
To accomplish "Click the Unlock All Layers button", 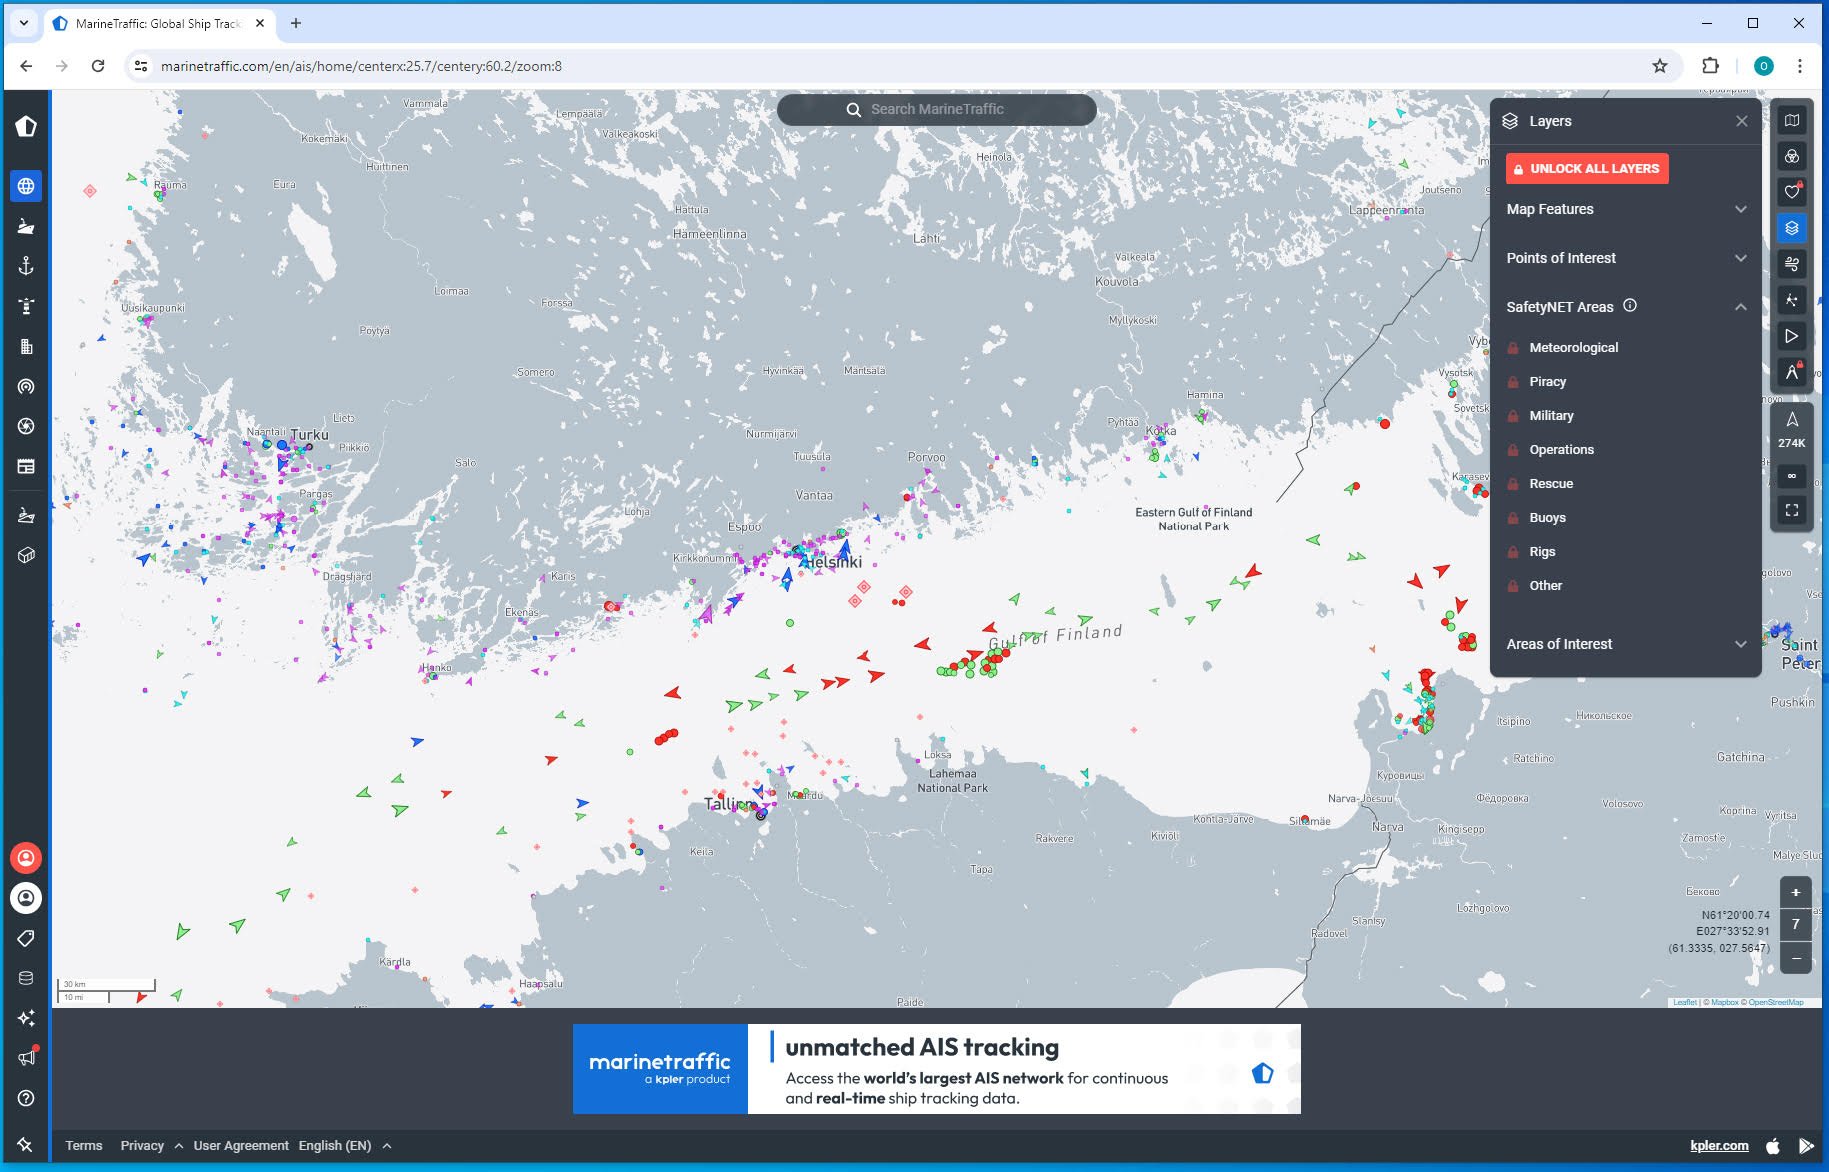I will (x=1586, y=169).
